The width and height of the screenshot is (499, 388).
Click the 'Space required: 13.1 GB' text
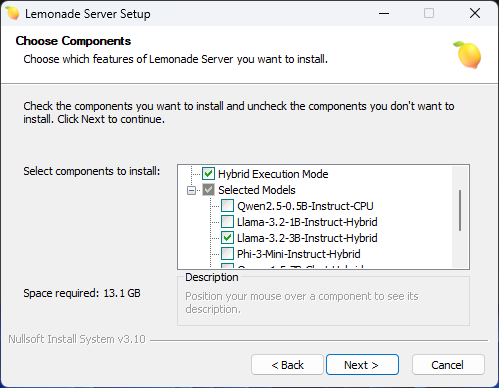click(x=82, y=293)
